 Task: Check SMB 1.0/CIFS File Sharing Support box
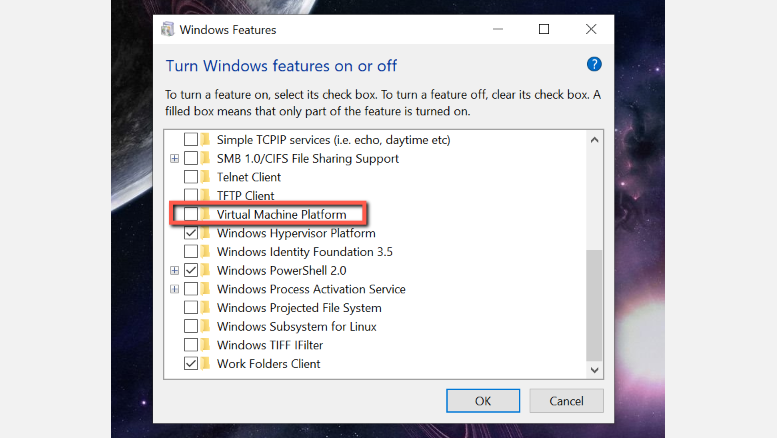[x=191, y=159]
